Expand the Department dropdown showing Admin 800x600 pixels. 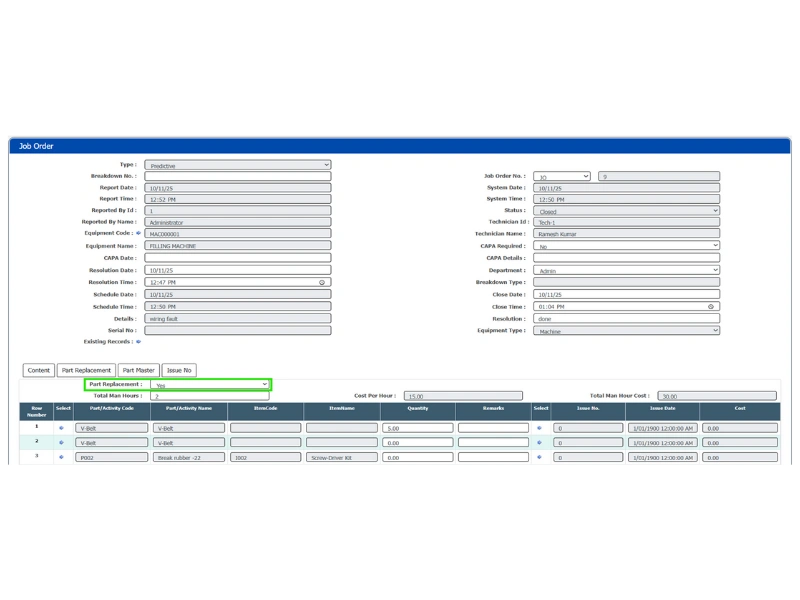(x=626, y=270)
